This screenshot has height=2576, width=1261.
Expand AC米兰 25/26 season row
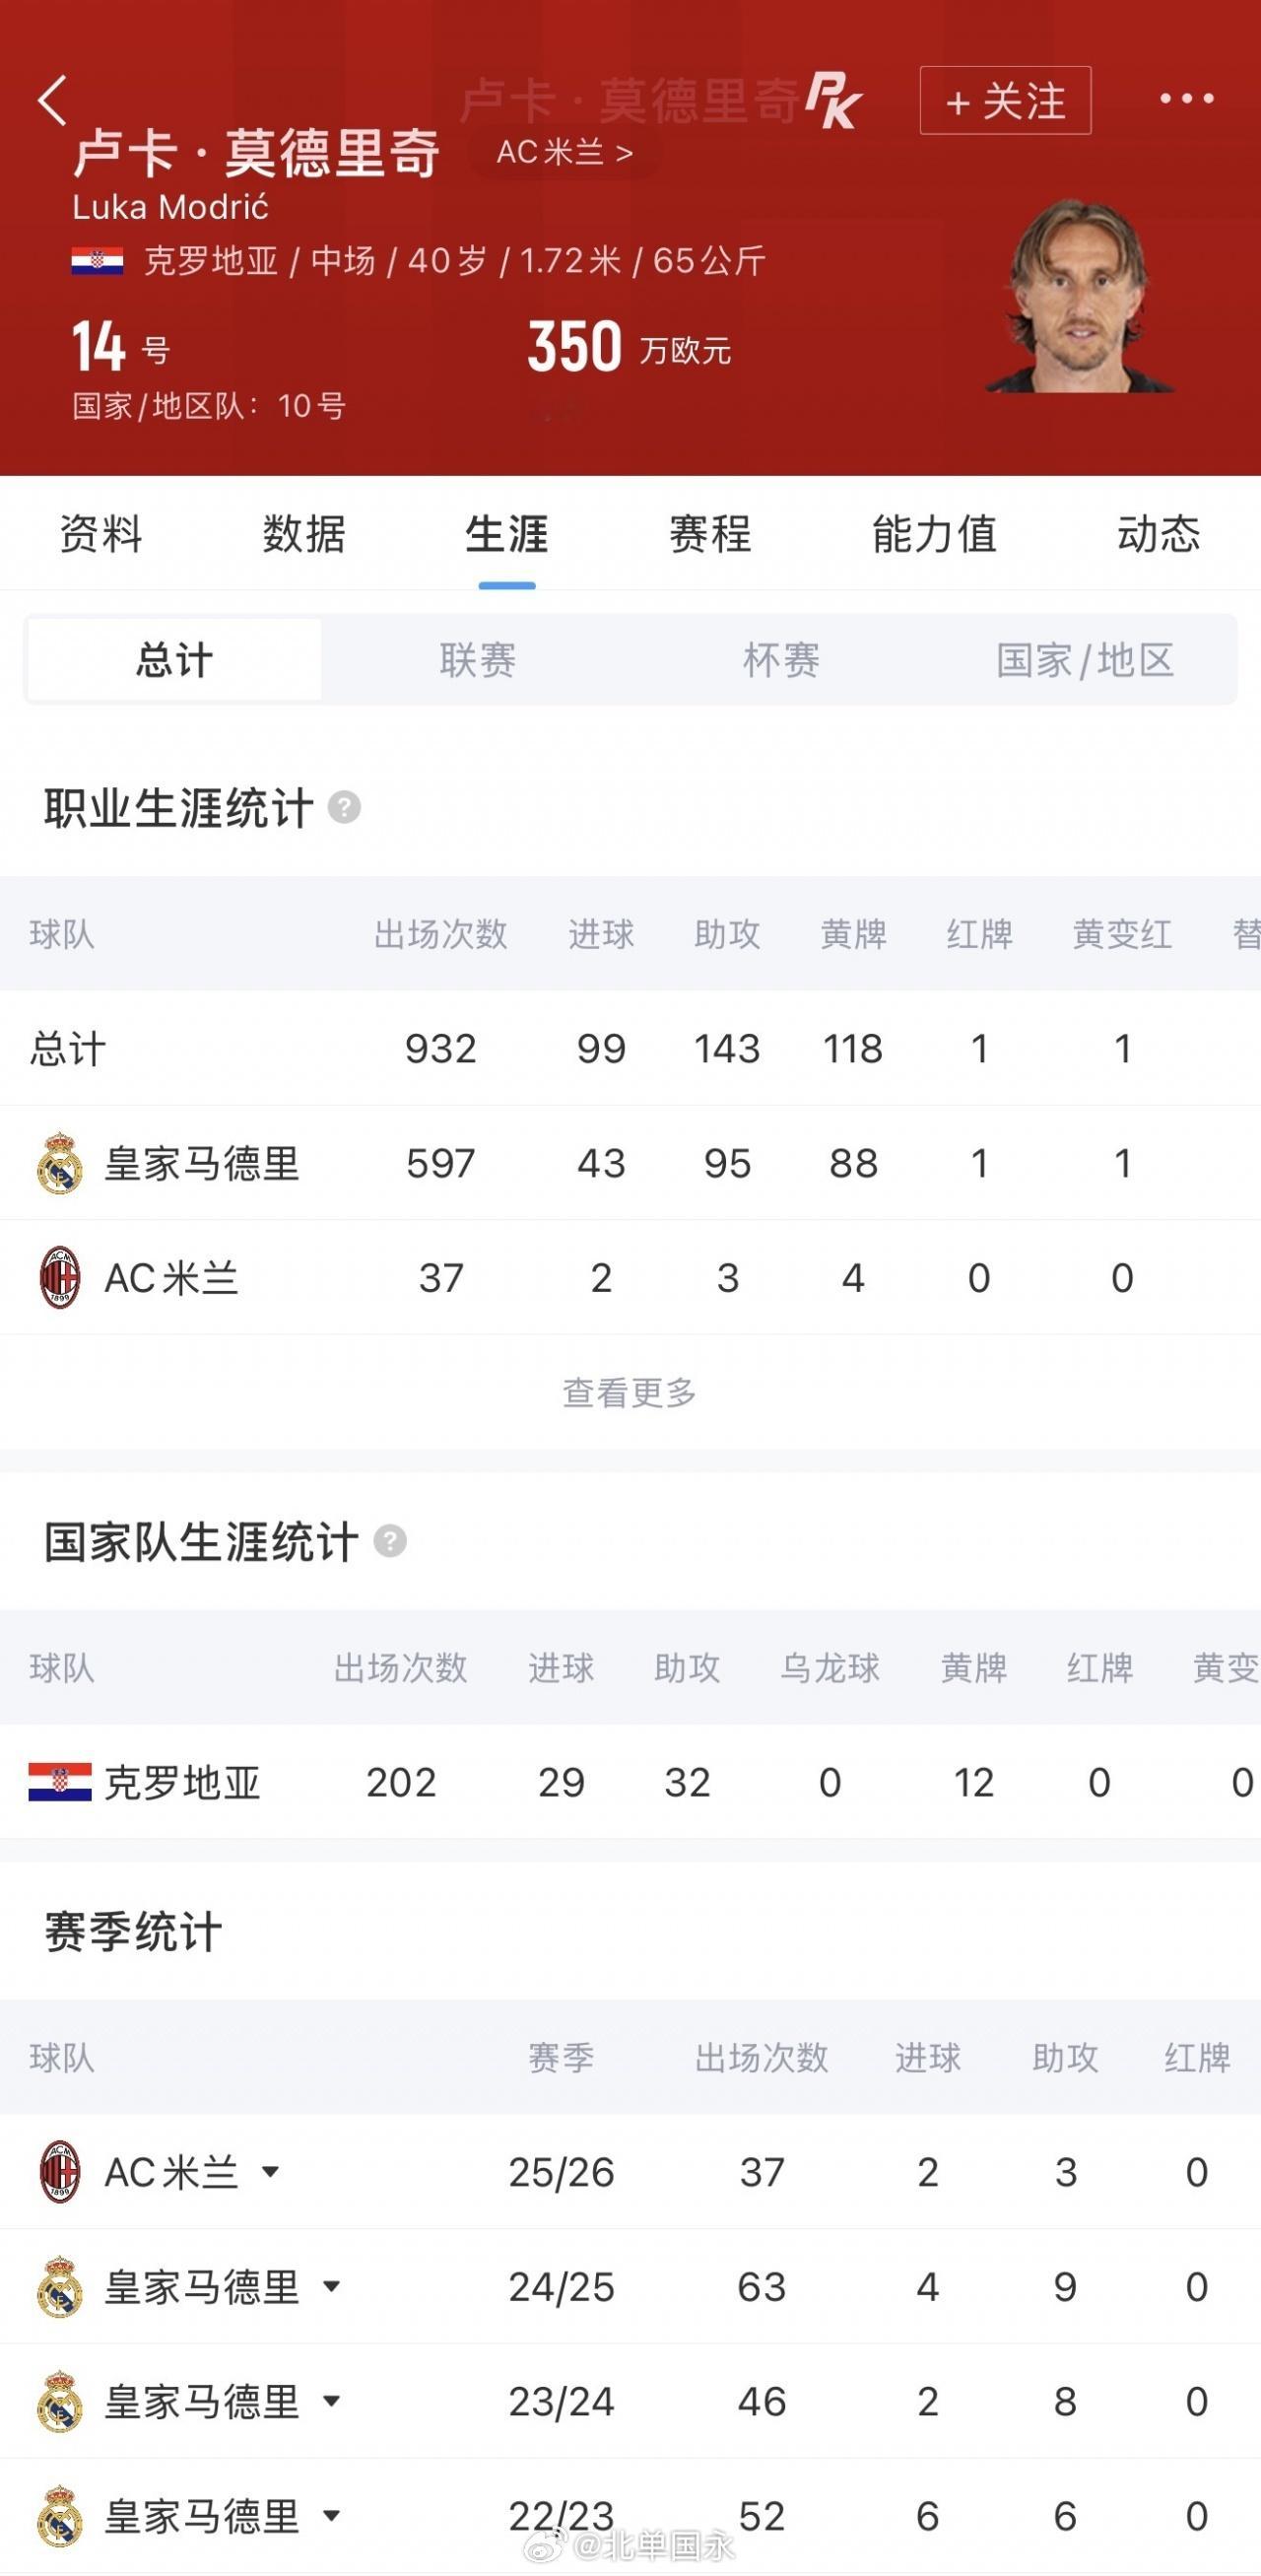[270, 2172]
